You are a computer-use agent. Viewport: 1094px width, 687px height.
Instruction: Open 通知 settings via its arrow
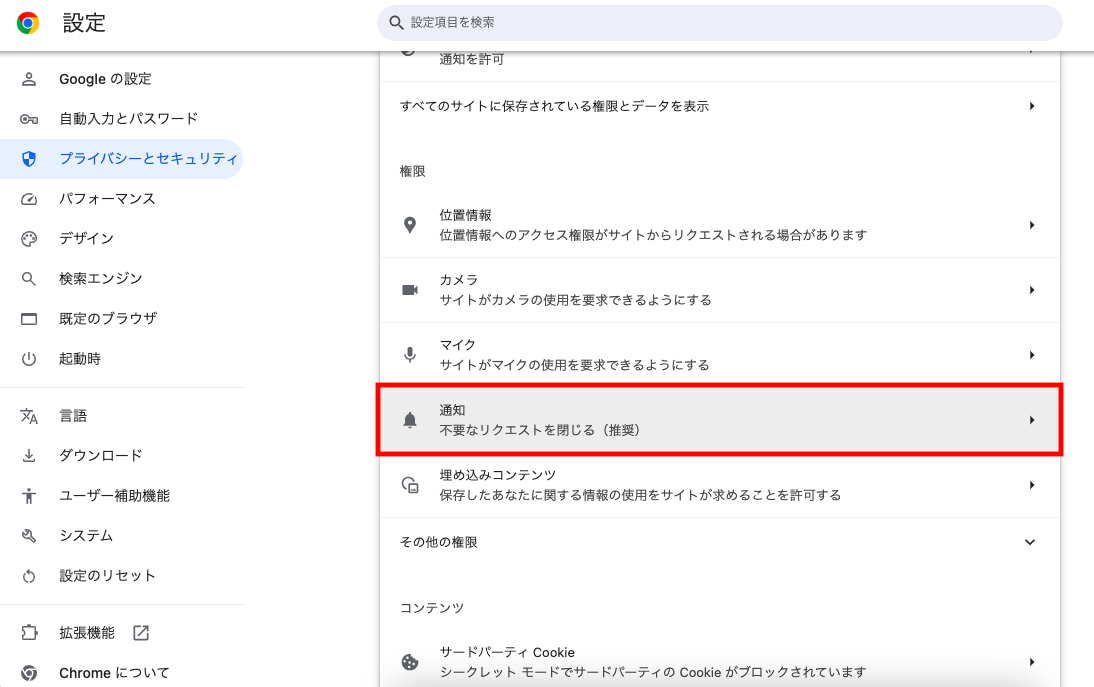pos(1031,420)
